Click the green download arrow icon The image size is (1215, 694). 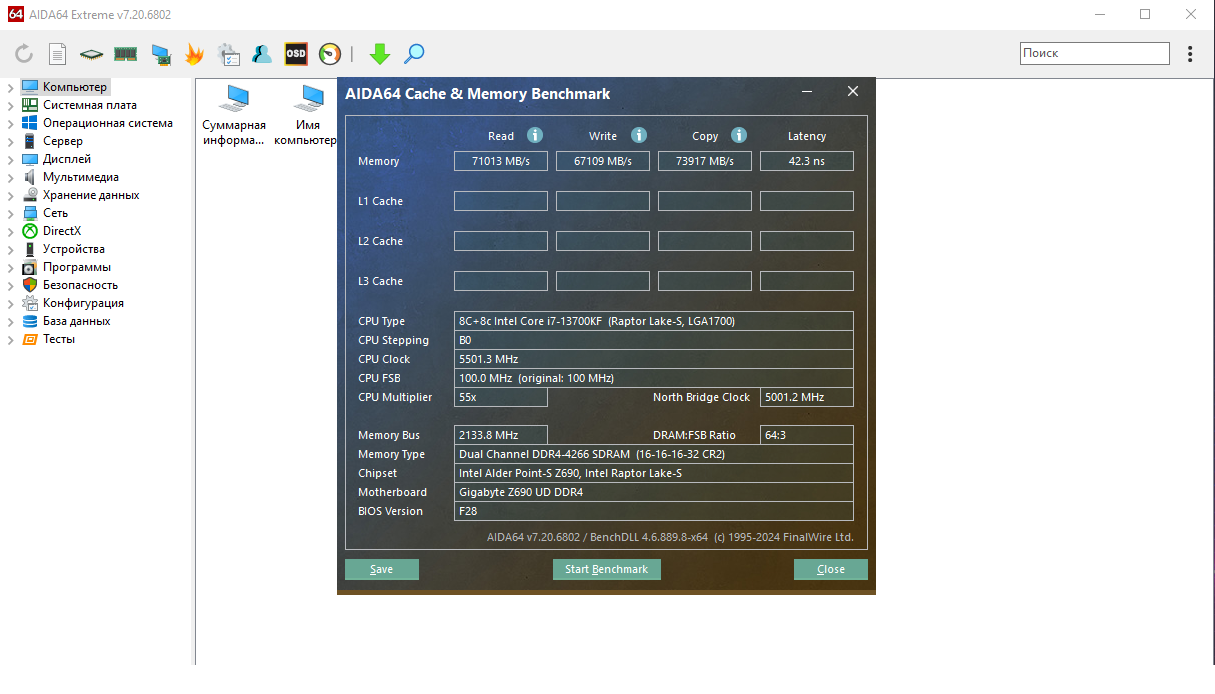click(379, 54)
